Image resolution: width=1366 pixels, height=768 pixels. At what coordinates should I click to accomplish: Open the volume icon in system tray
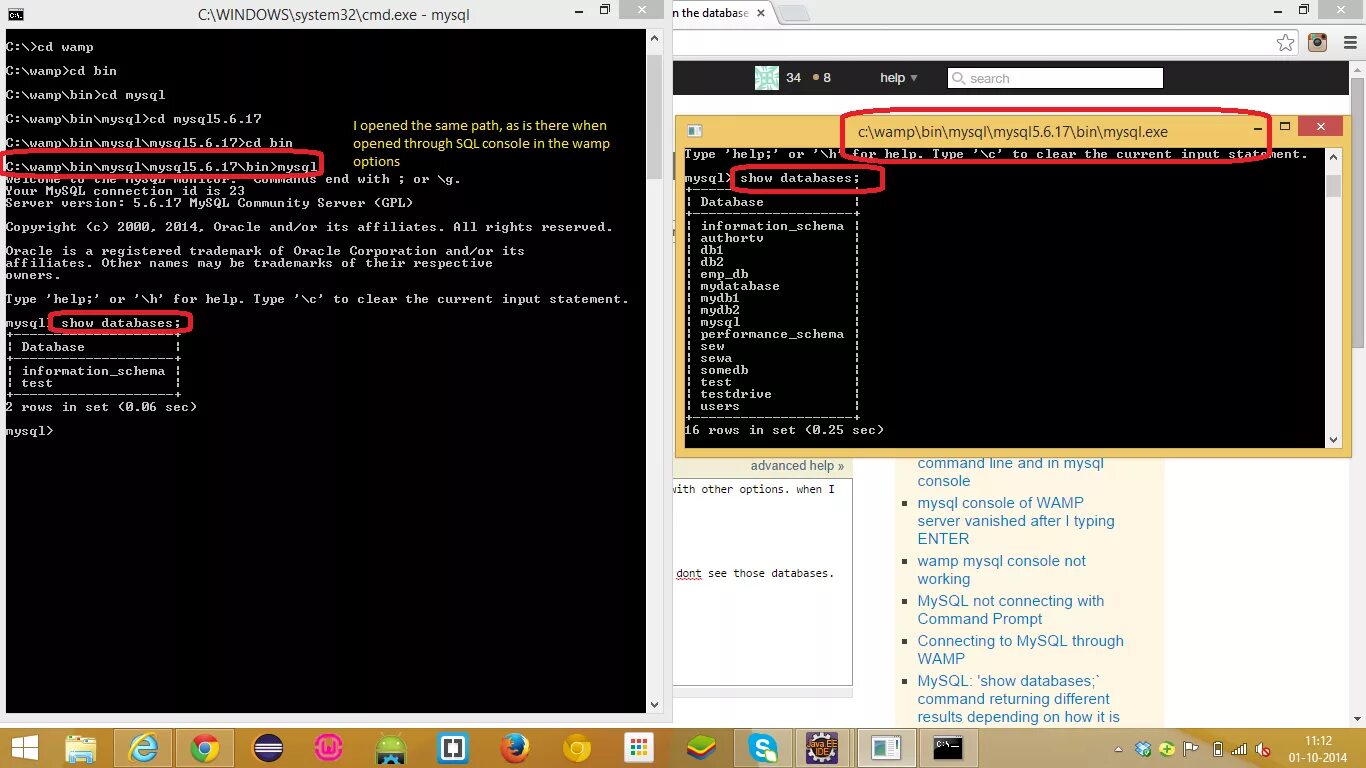1264,749
